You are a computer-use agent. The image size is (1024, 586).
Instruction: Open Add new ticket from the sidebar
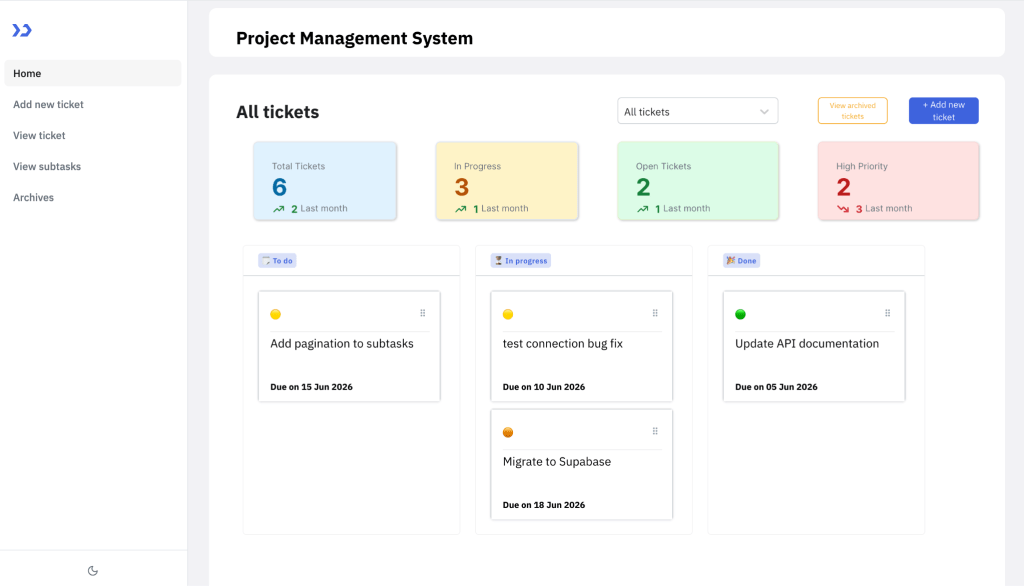[48, 105]
